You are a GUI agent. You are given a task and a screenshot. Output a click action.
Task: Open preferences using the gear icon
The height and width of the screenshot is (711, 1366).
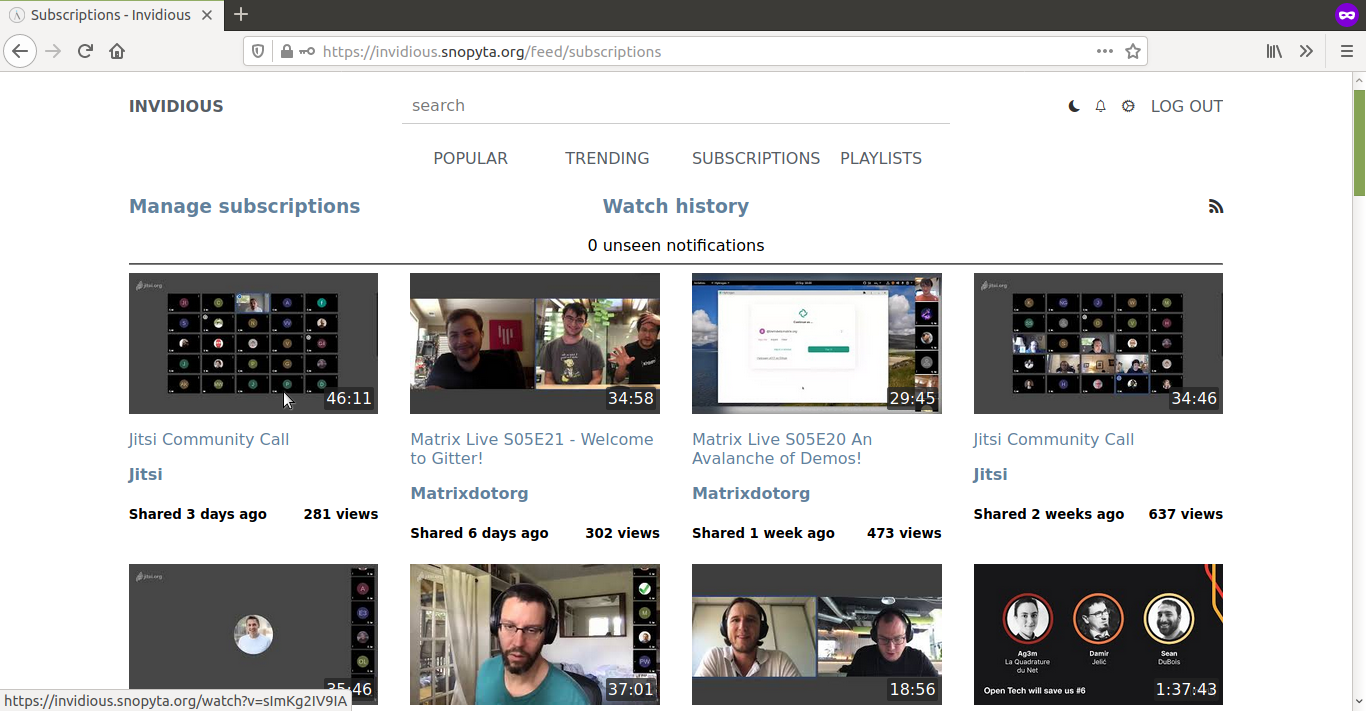(x=1128, y=106)
